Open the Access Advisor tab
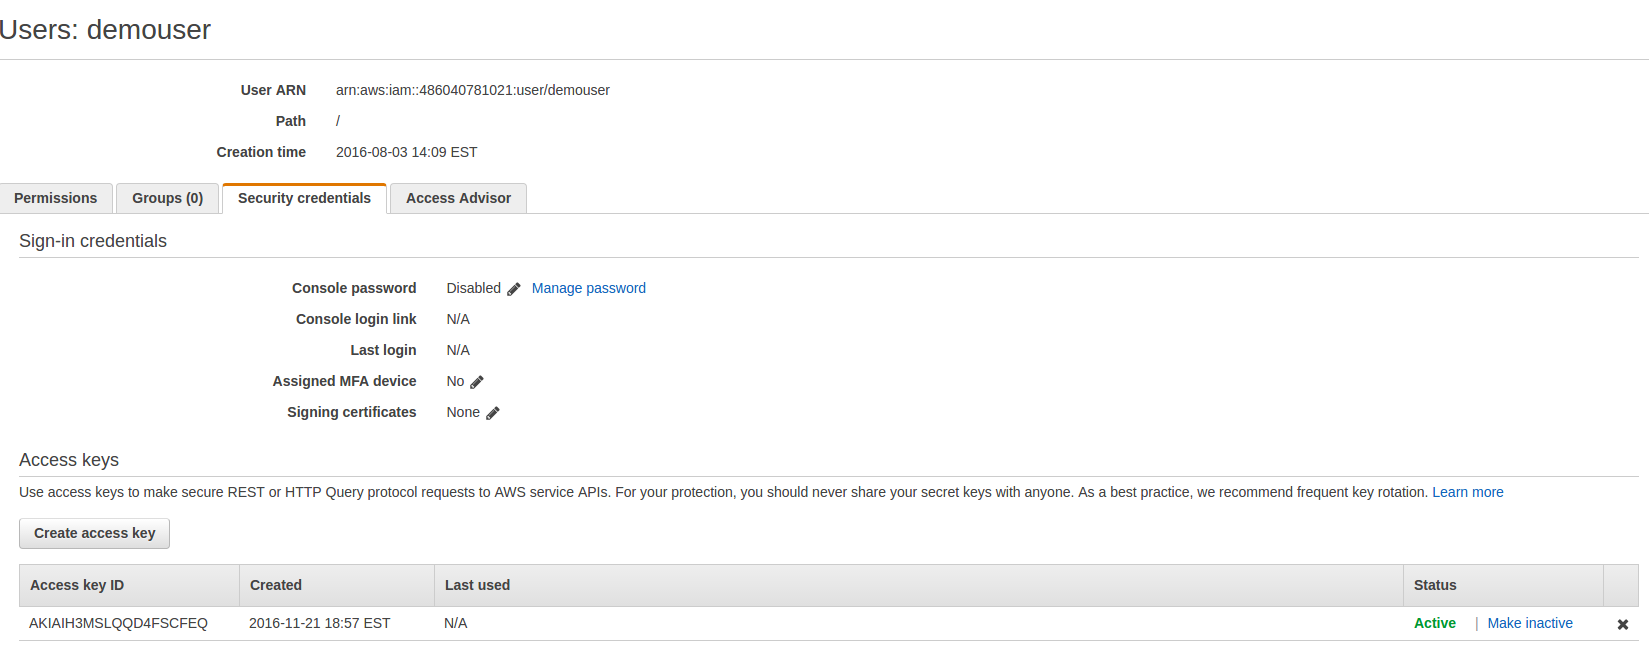 tap(458, 198)
